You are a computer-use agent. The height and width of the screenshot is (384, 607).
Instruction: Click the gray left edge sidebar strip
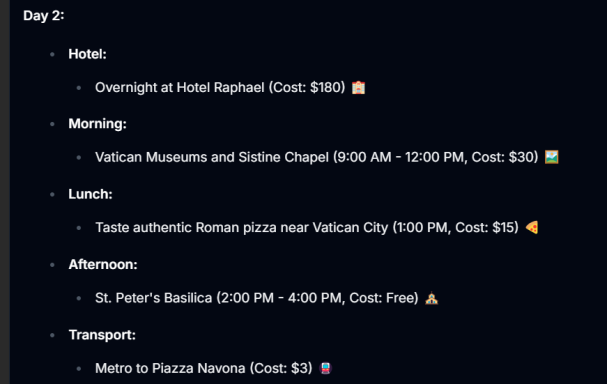(5, 192)
